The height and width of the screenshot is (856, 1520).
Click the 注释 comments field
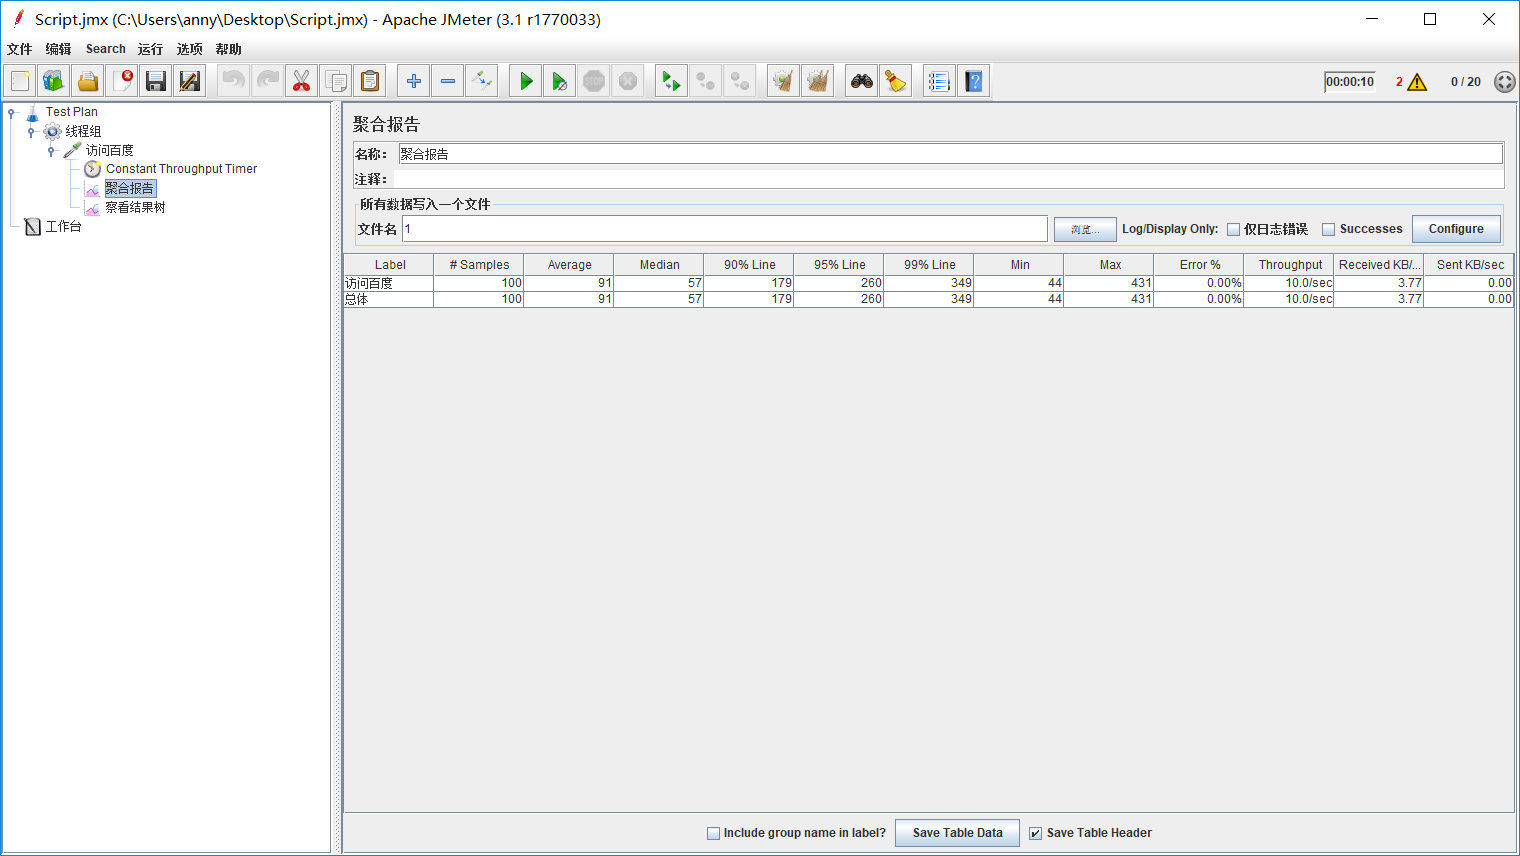click(948, 179)
